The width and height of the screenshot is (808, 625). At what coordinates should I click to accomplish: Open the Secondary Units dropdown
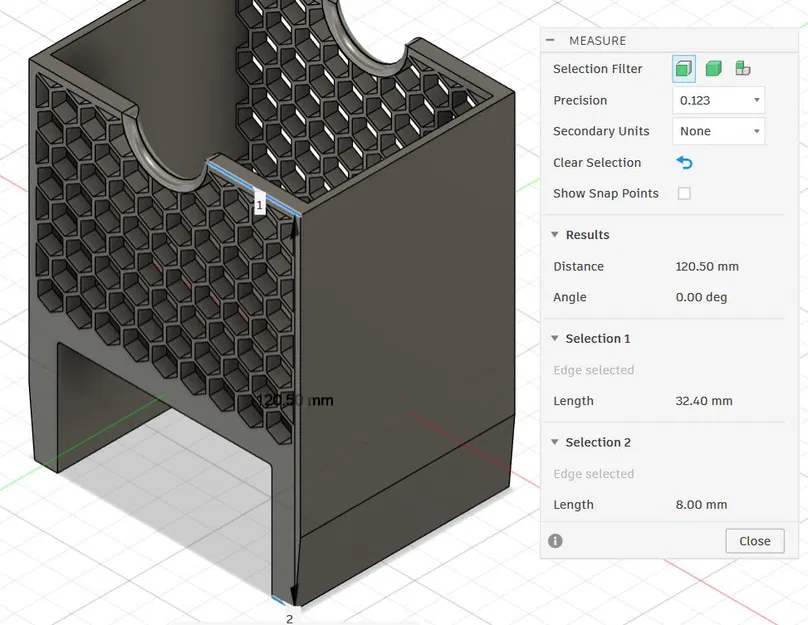[x=718, y=131]
